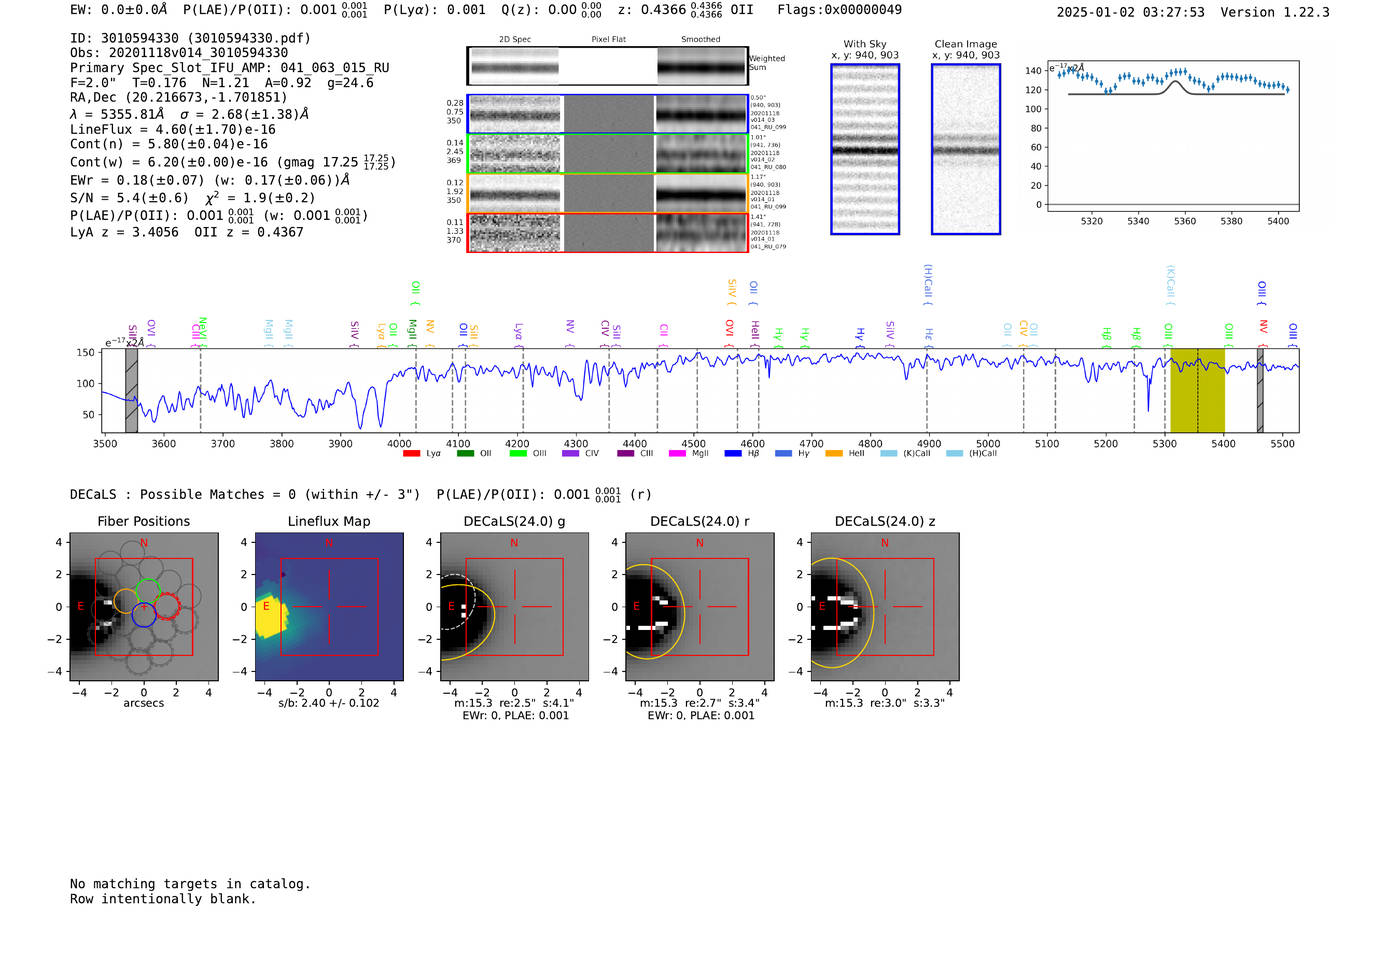Open the DECaLS(24.0) z cutout

[x=884, y=606]
